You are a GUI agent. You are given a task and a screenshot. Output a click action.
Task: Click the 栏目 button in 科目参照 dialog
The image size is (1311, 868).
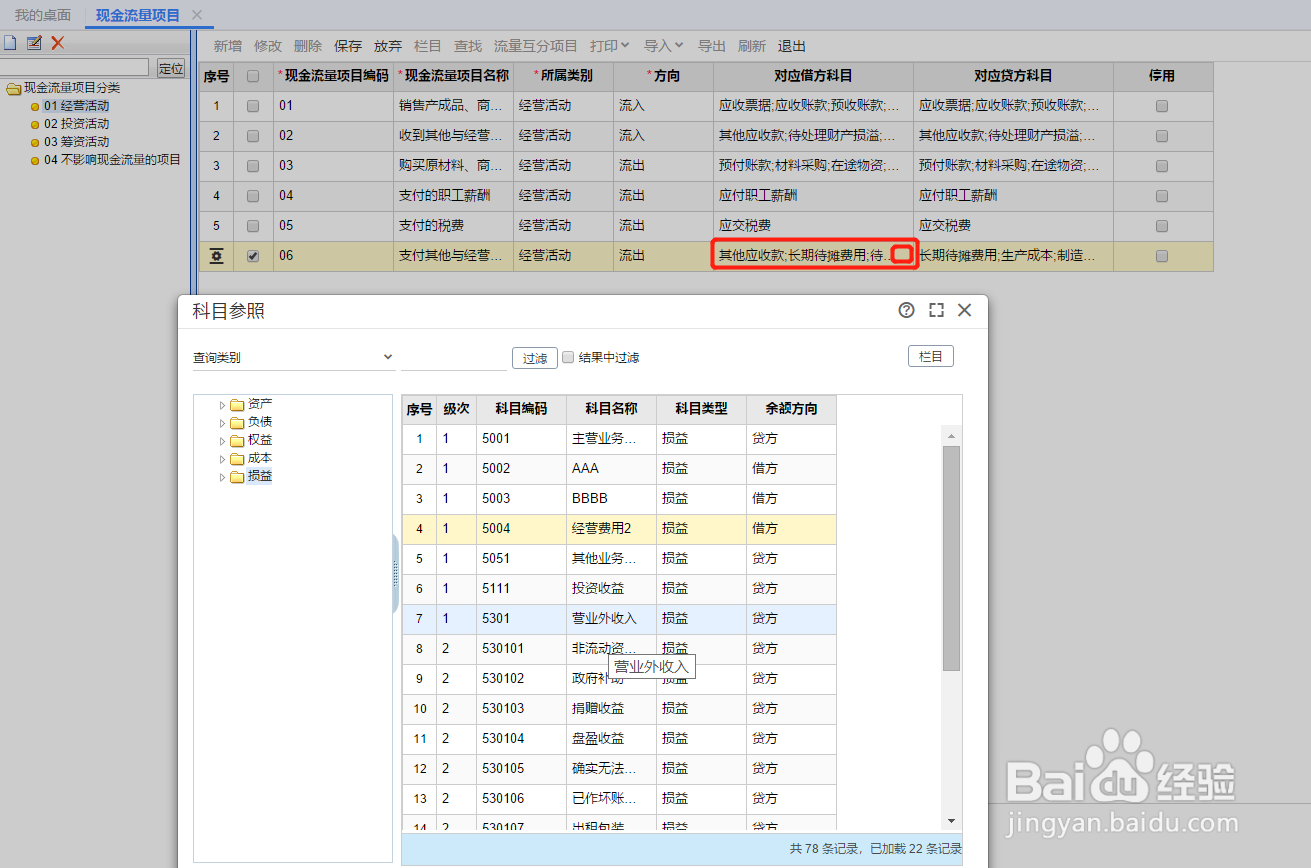[x=931, y=356]
